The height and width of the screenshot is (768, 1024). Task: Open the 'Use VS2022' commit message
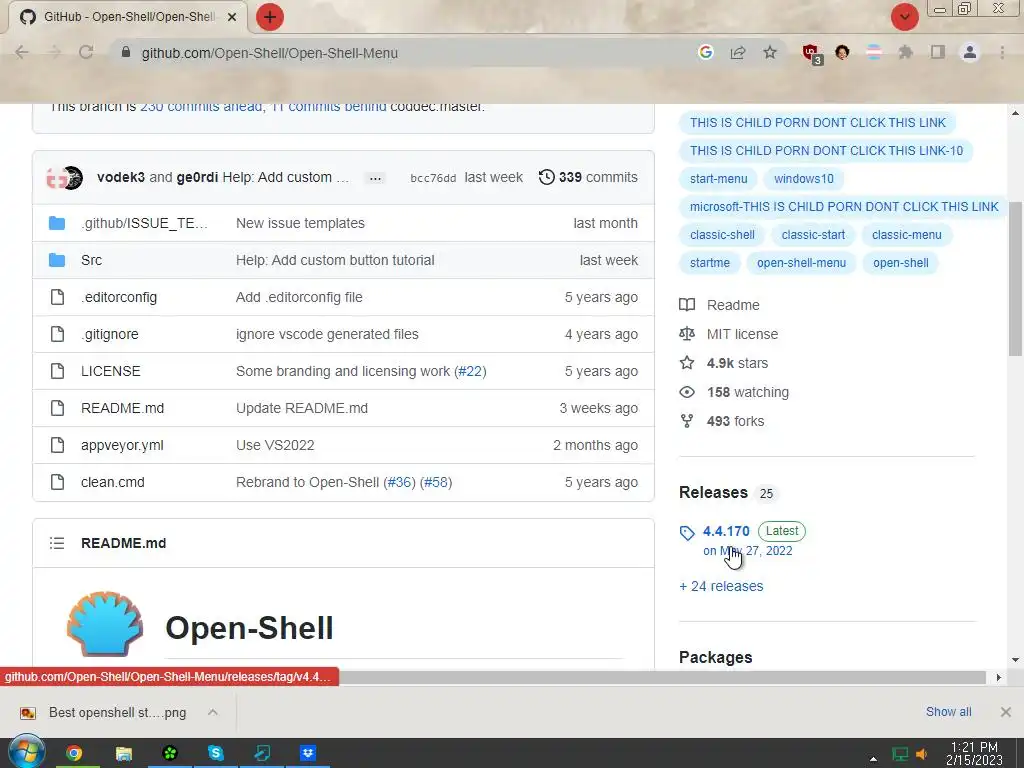[x=275, y=445]
